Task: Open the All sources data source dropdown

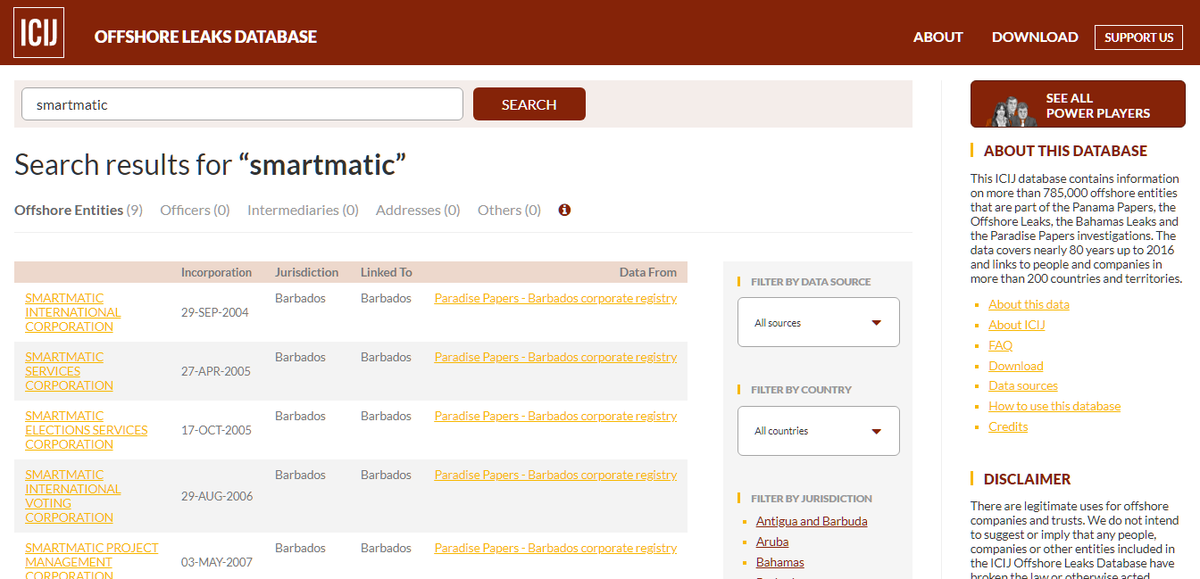Action: (x=819, y=323)
